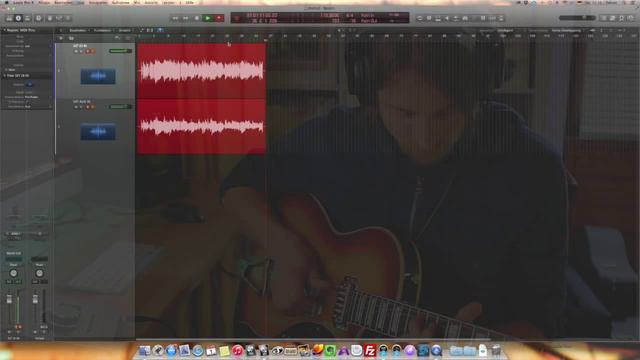The image size is (640, 360).
Task: Toggle the blue Catch Playhead button
Action: pos(160,30)
